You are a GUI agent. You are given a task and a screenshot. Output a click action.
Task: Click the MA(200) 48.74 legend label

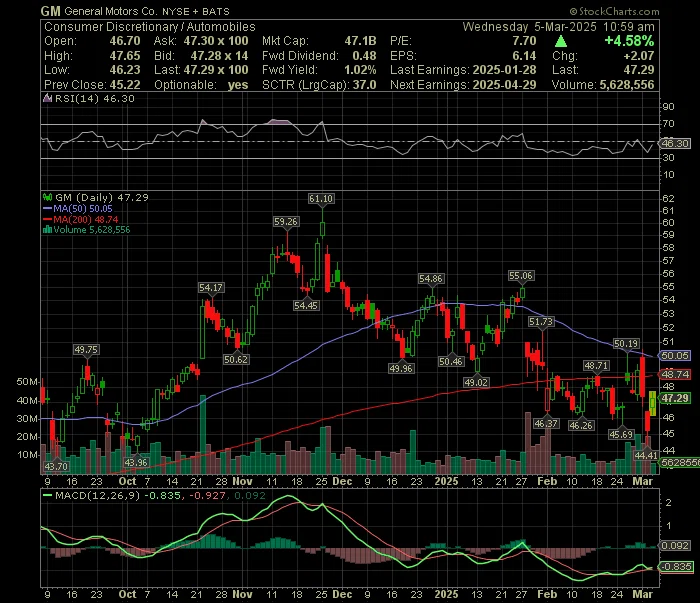86,219
